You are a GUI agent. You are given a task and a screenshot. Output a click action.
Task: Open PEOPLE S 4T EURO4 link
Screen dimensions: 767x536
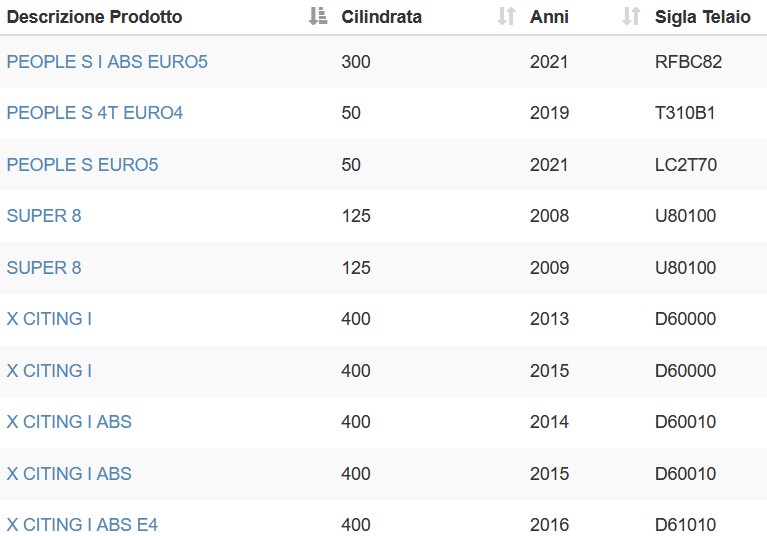tap(95, 113)
